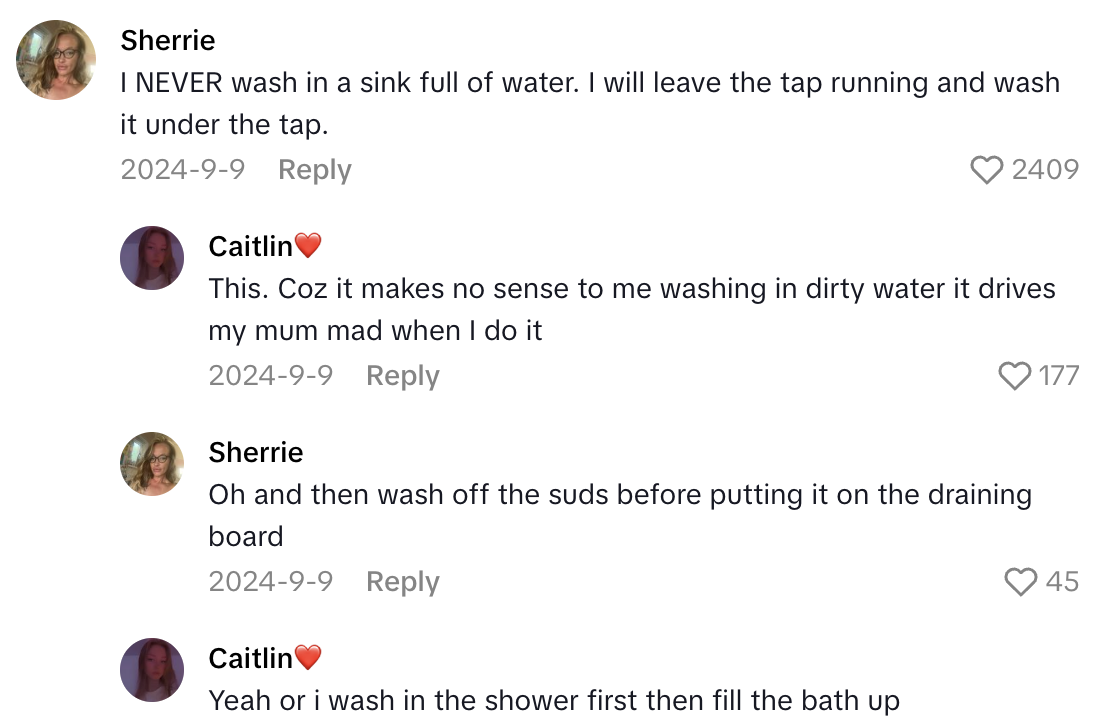The width and height of the screenshot is (1120, 726).
Task: Reply to Caitlin's dirty water comment
Action: click(402, 376)
